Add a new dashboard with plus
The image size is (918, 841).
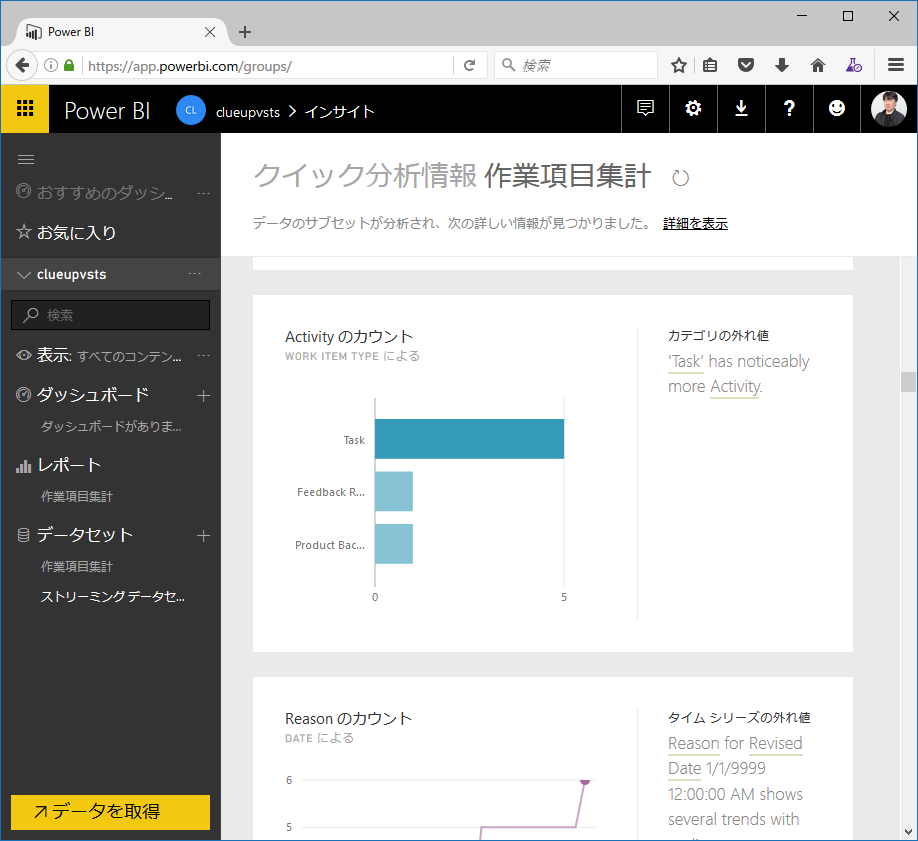(203, 396)
